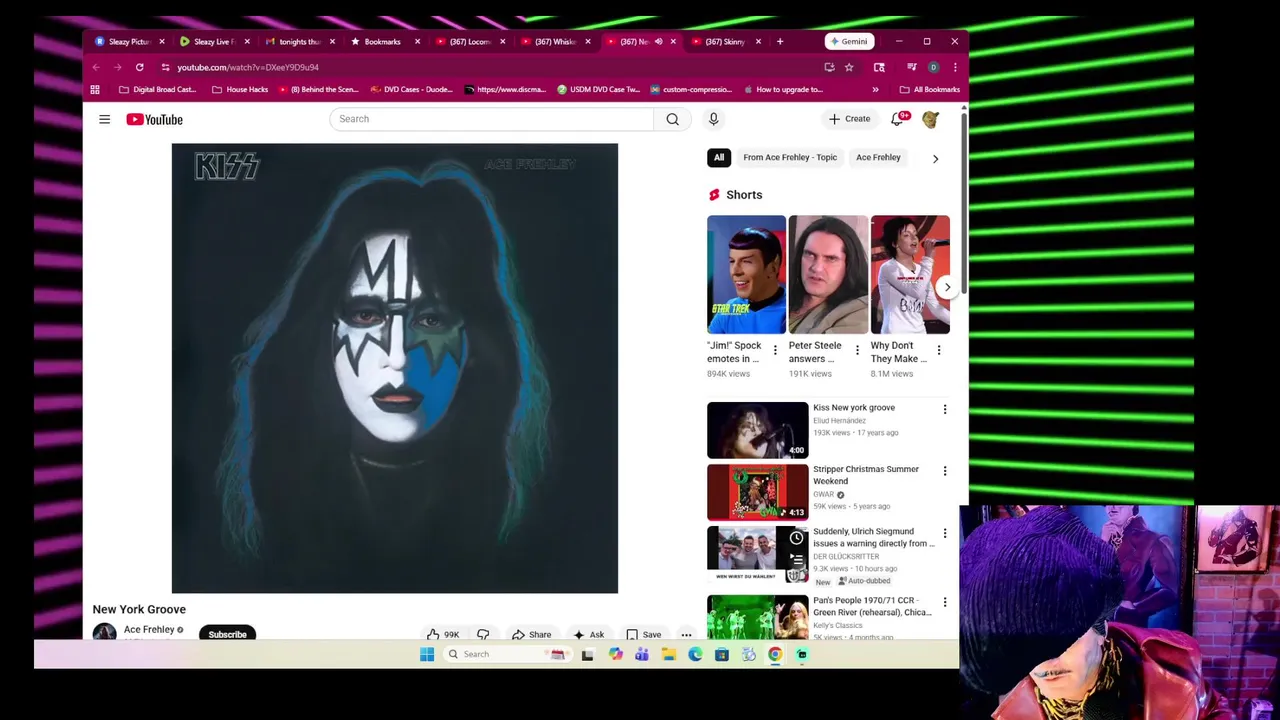Open more actions for Kiss New york groove
The width and height of the screenshot is (1280, 720).
click(945, 409)
